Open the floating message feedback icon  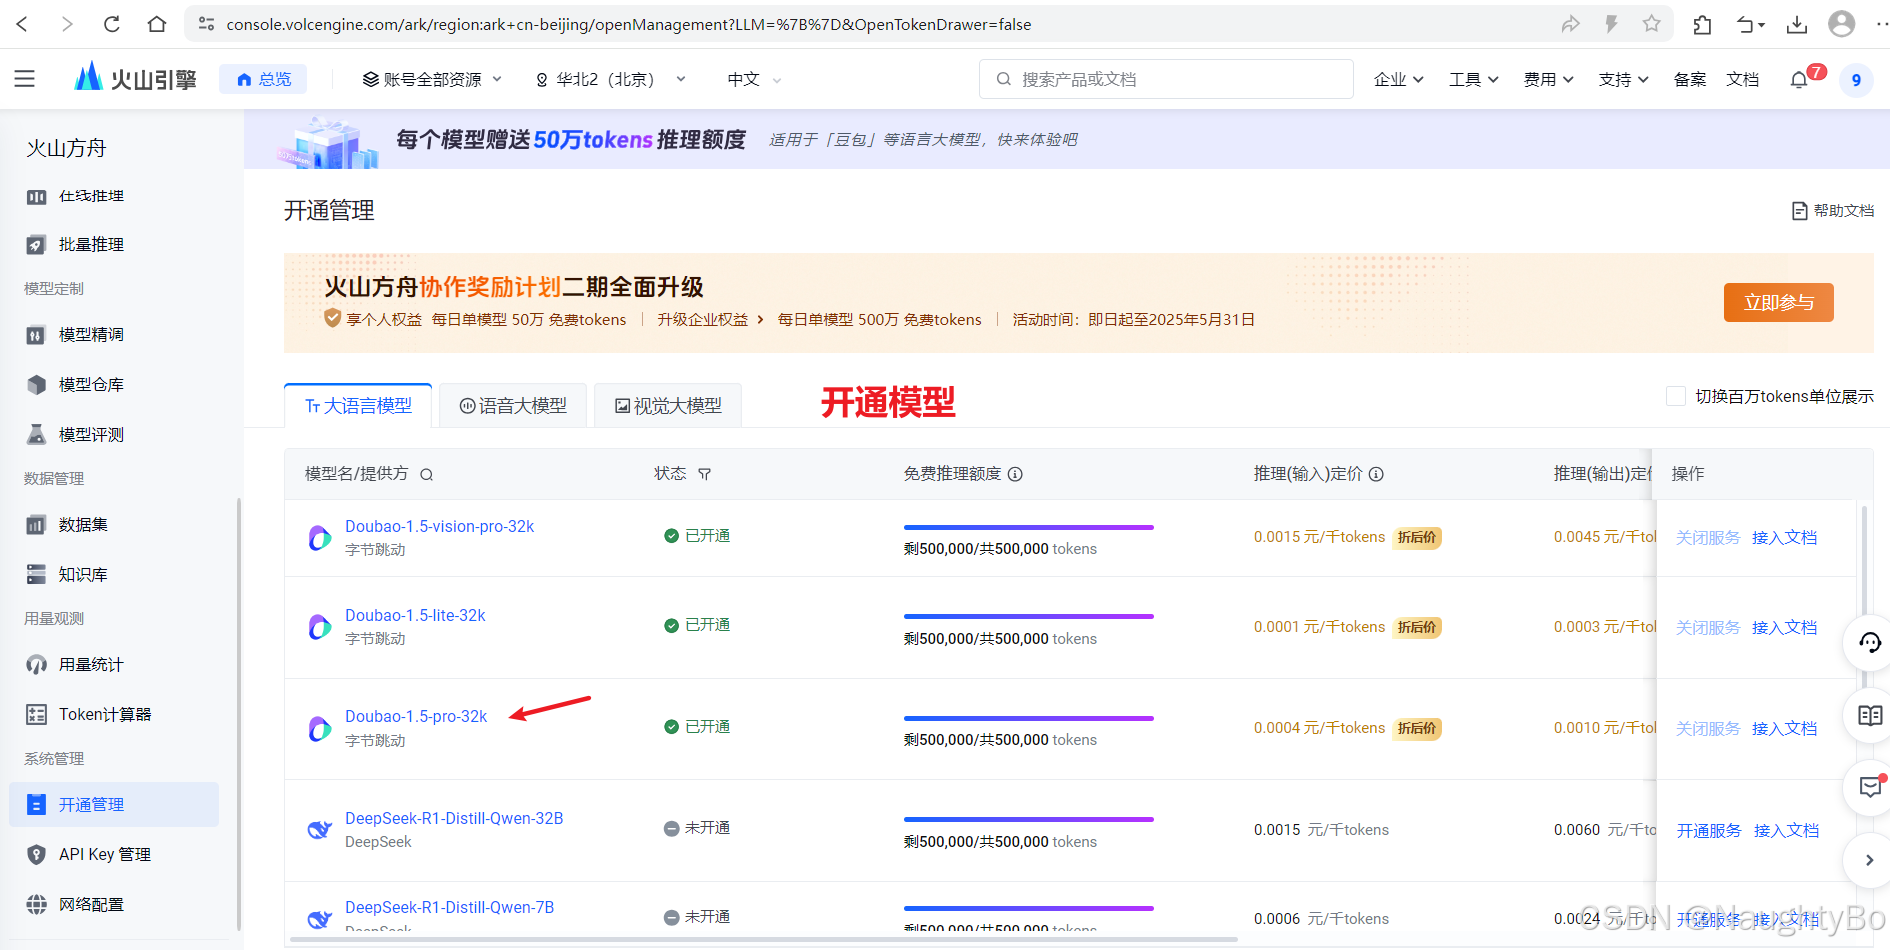pyautogui.click(x=1869, y=787)
